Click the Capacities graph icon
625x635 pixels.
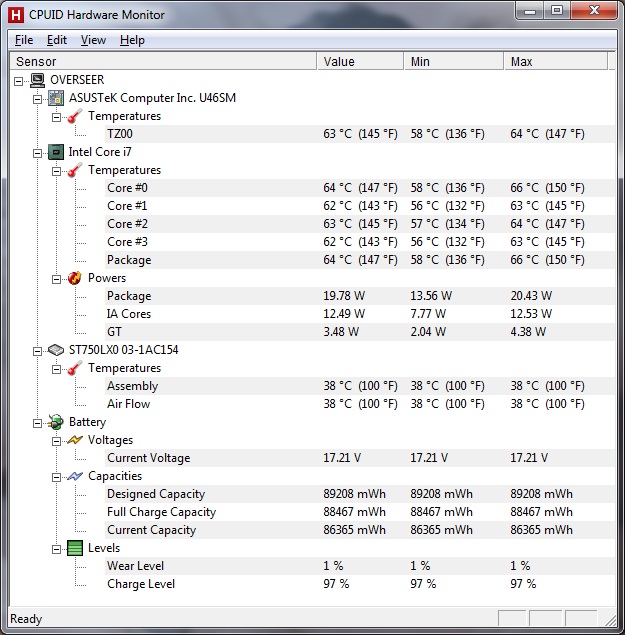point(75,476)
